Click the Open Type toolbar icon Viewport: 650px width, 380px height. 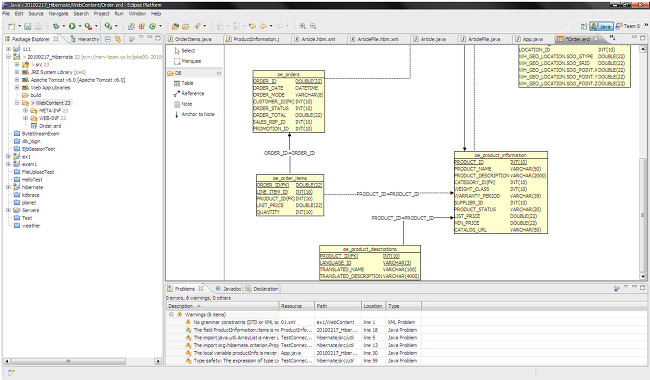pos(175,26)
